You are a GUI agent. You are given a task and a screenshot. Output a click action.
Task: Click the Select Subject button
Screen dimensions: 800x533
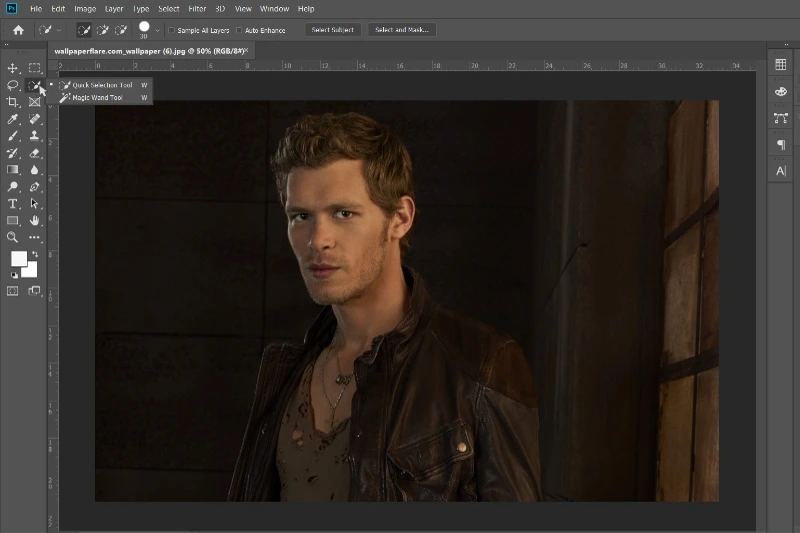coord(333,30)
